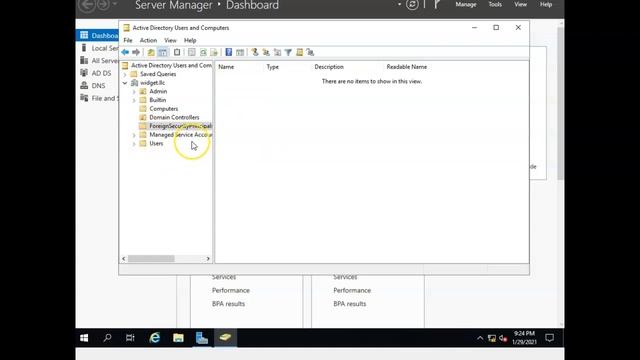Expand the Builtin folder arrow
Image resolution: width=640 pixels, height=360 pixels.
coord(134,100)
